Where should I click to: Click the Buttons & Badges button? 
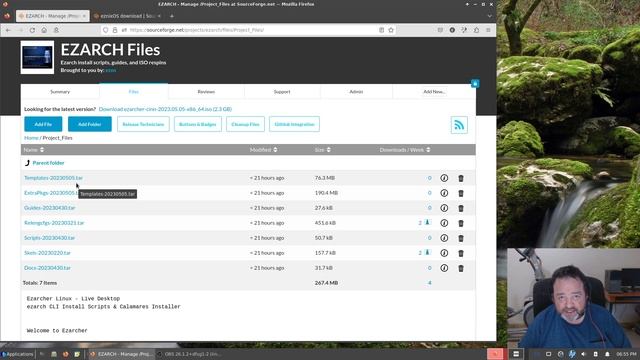(x=198, y=124)
